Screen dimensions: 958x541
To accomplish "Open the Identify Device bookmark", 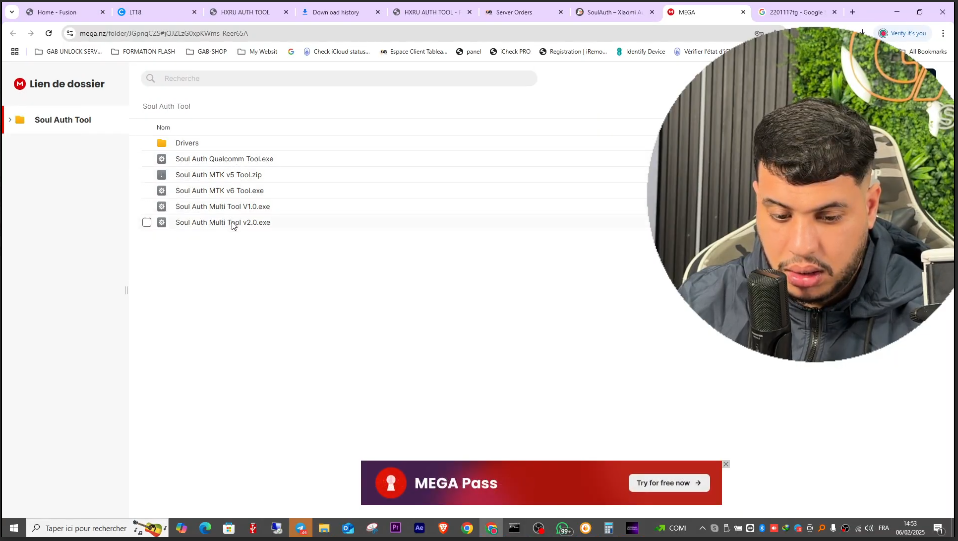I will pos(641,52).
